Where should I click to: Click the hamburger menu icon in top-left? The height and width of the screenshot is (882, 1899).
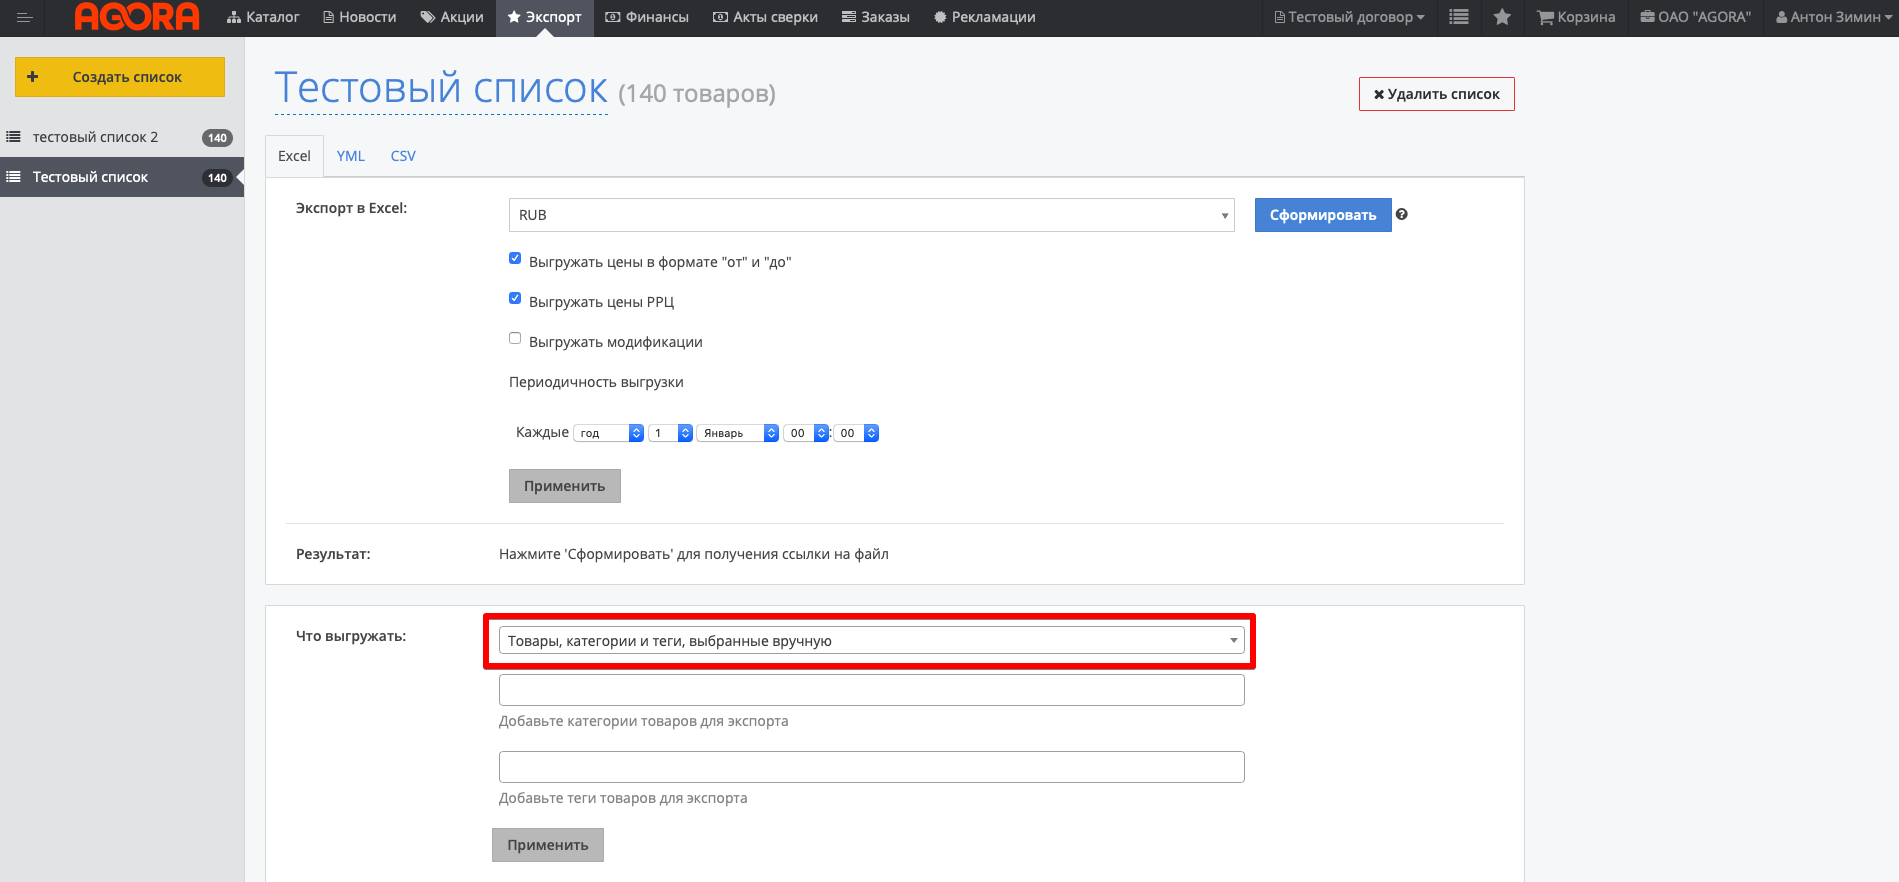point(24,17)
